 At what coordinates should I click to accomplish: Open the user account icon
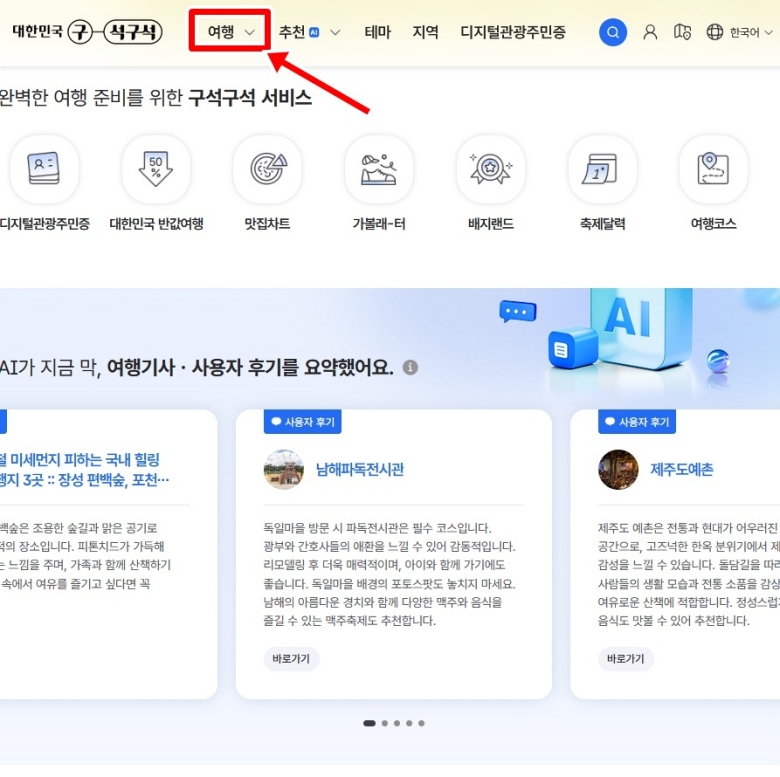click(x=650, y=33)
